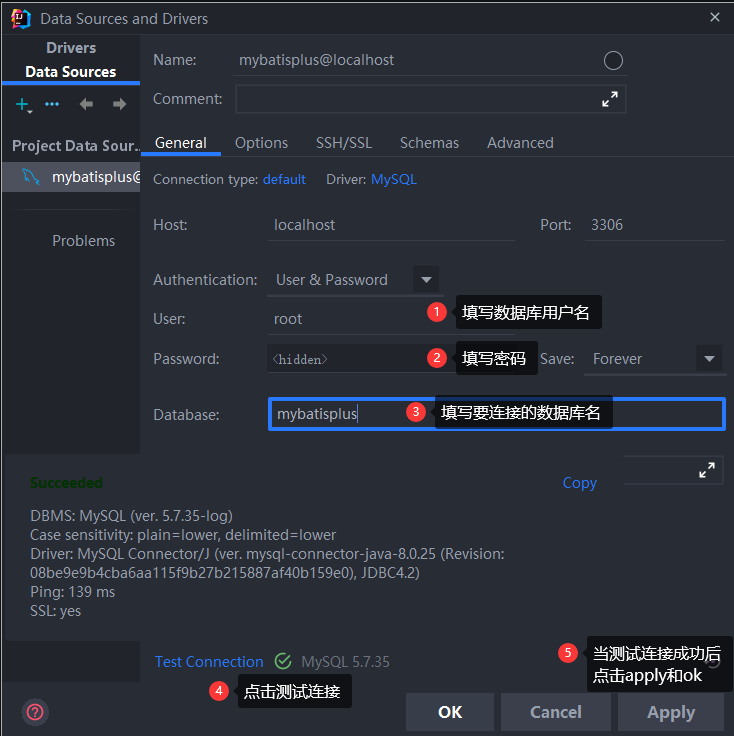Click the Problems item in the sidebar

click(83, 241)
